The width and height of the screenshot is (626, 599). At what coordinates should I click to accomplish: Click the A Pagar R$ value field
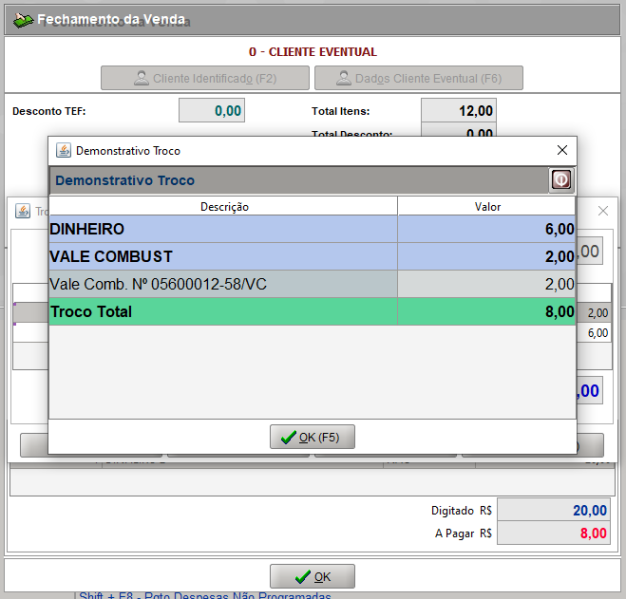pos(553,533)
